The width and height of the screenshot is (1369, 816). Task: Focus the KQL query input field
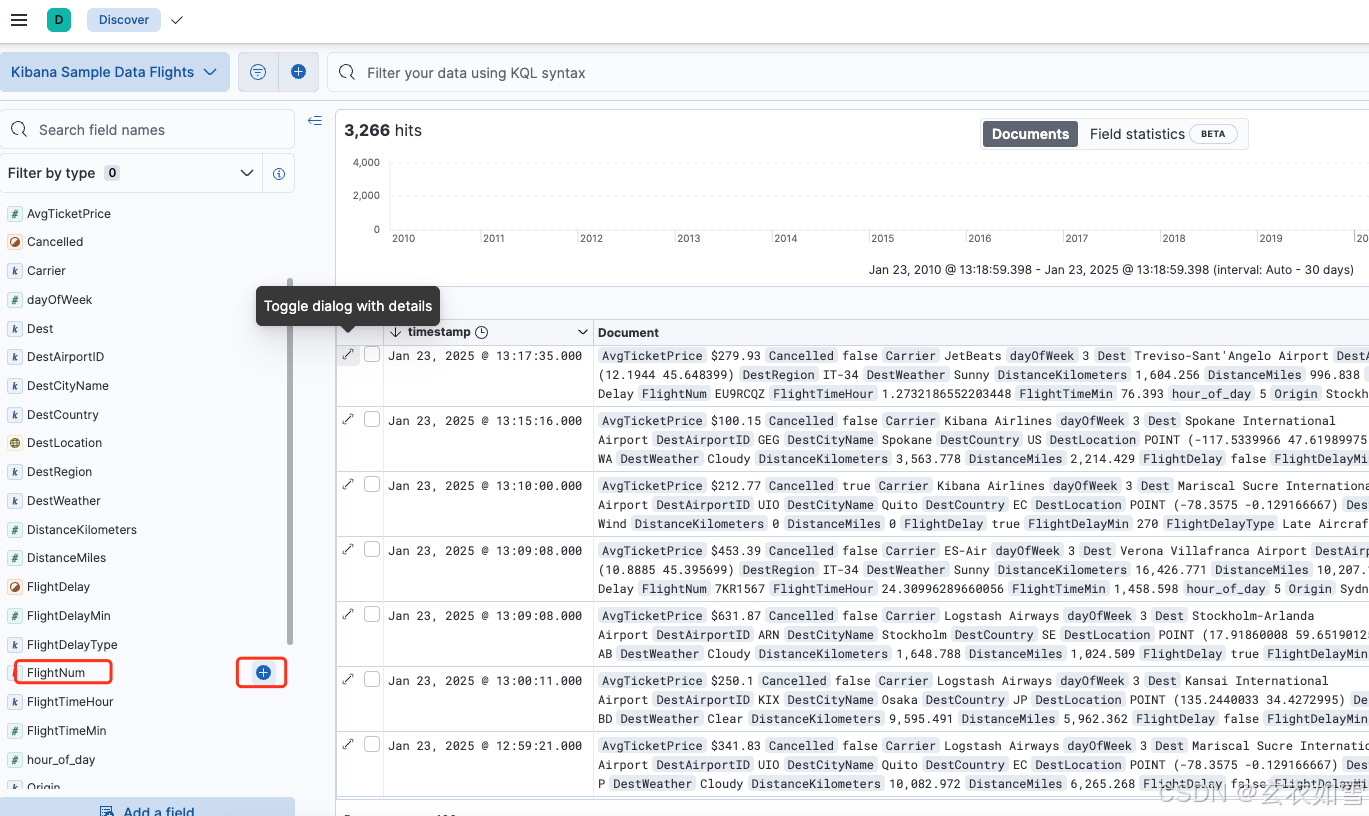[x=848, y=73]
